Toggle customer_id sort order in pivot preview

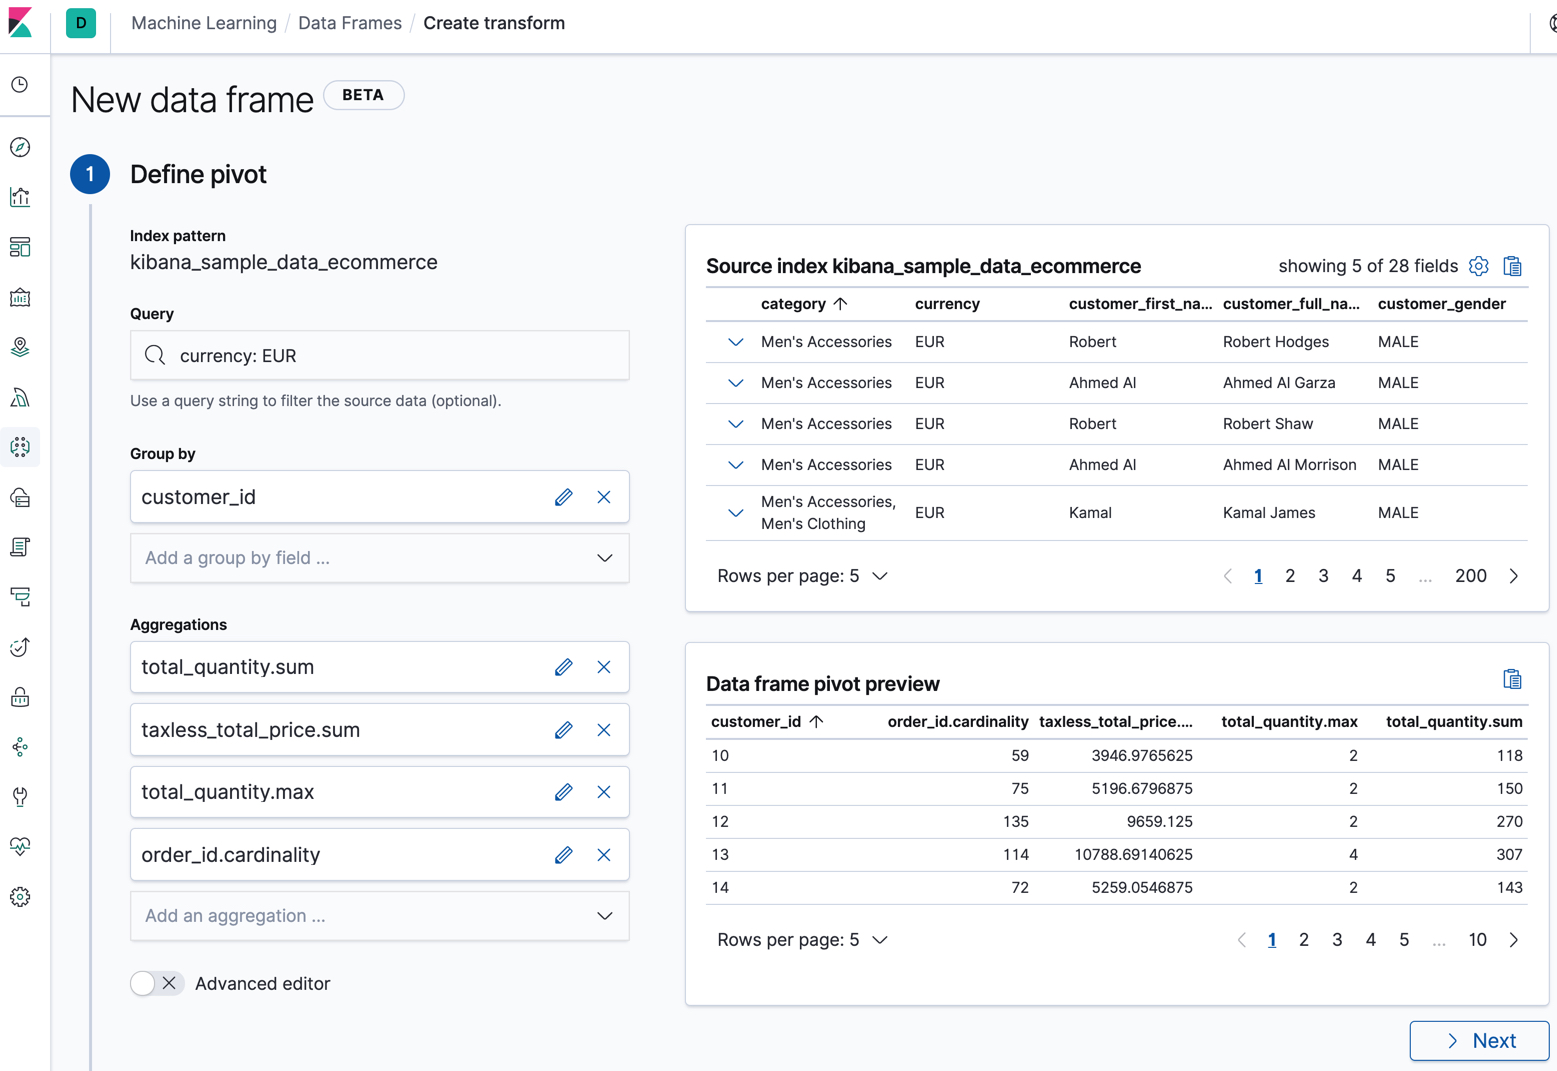pyautogui.click(x=766, y=721)
